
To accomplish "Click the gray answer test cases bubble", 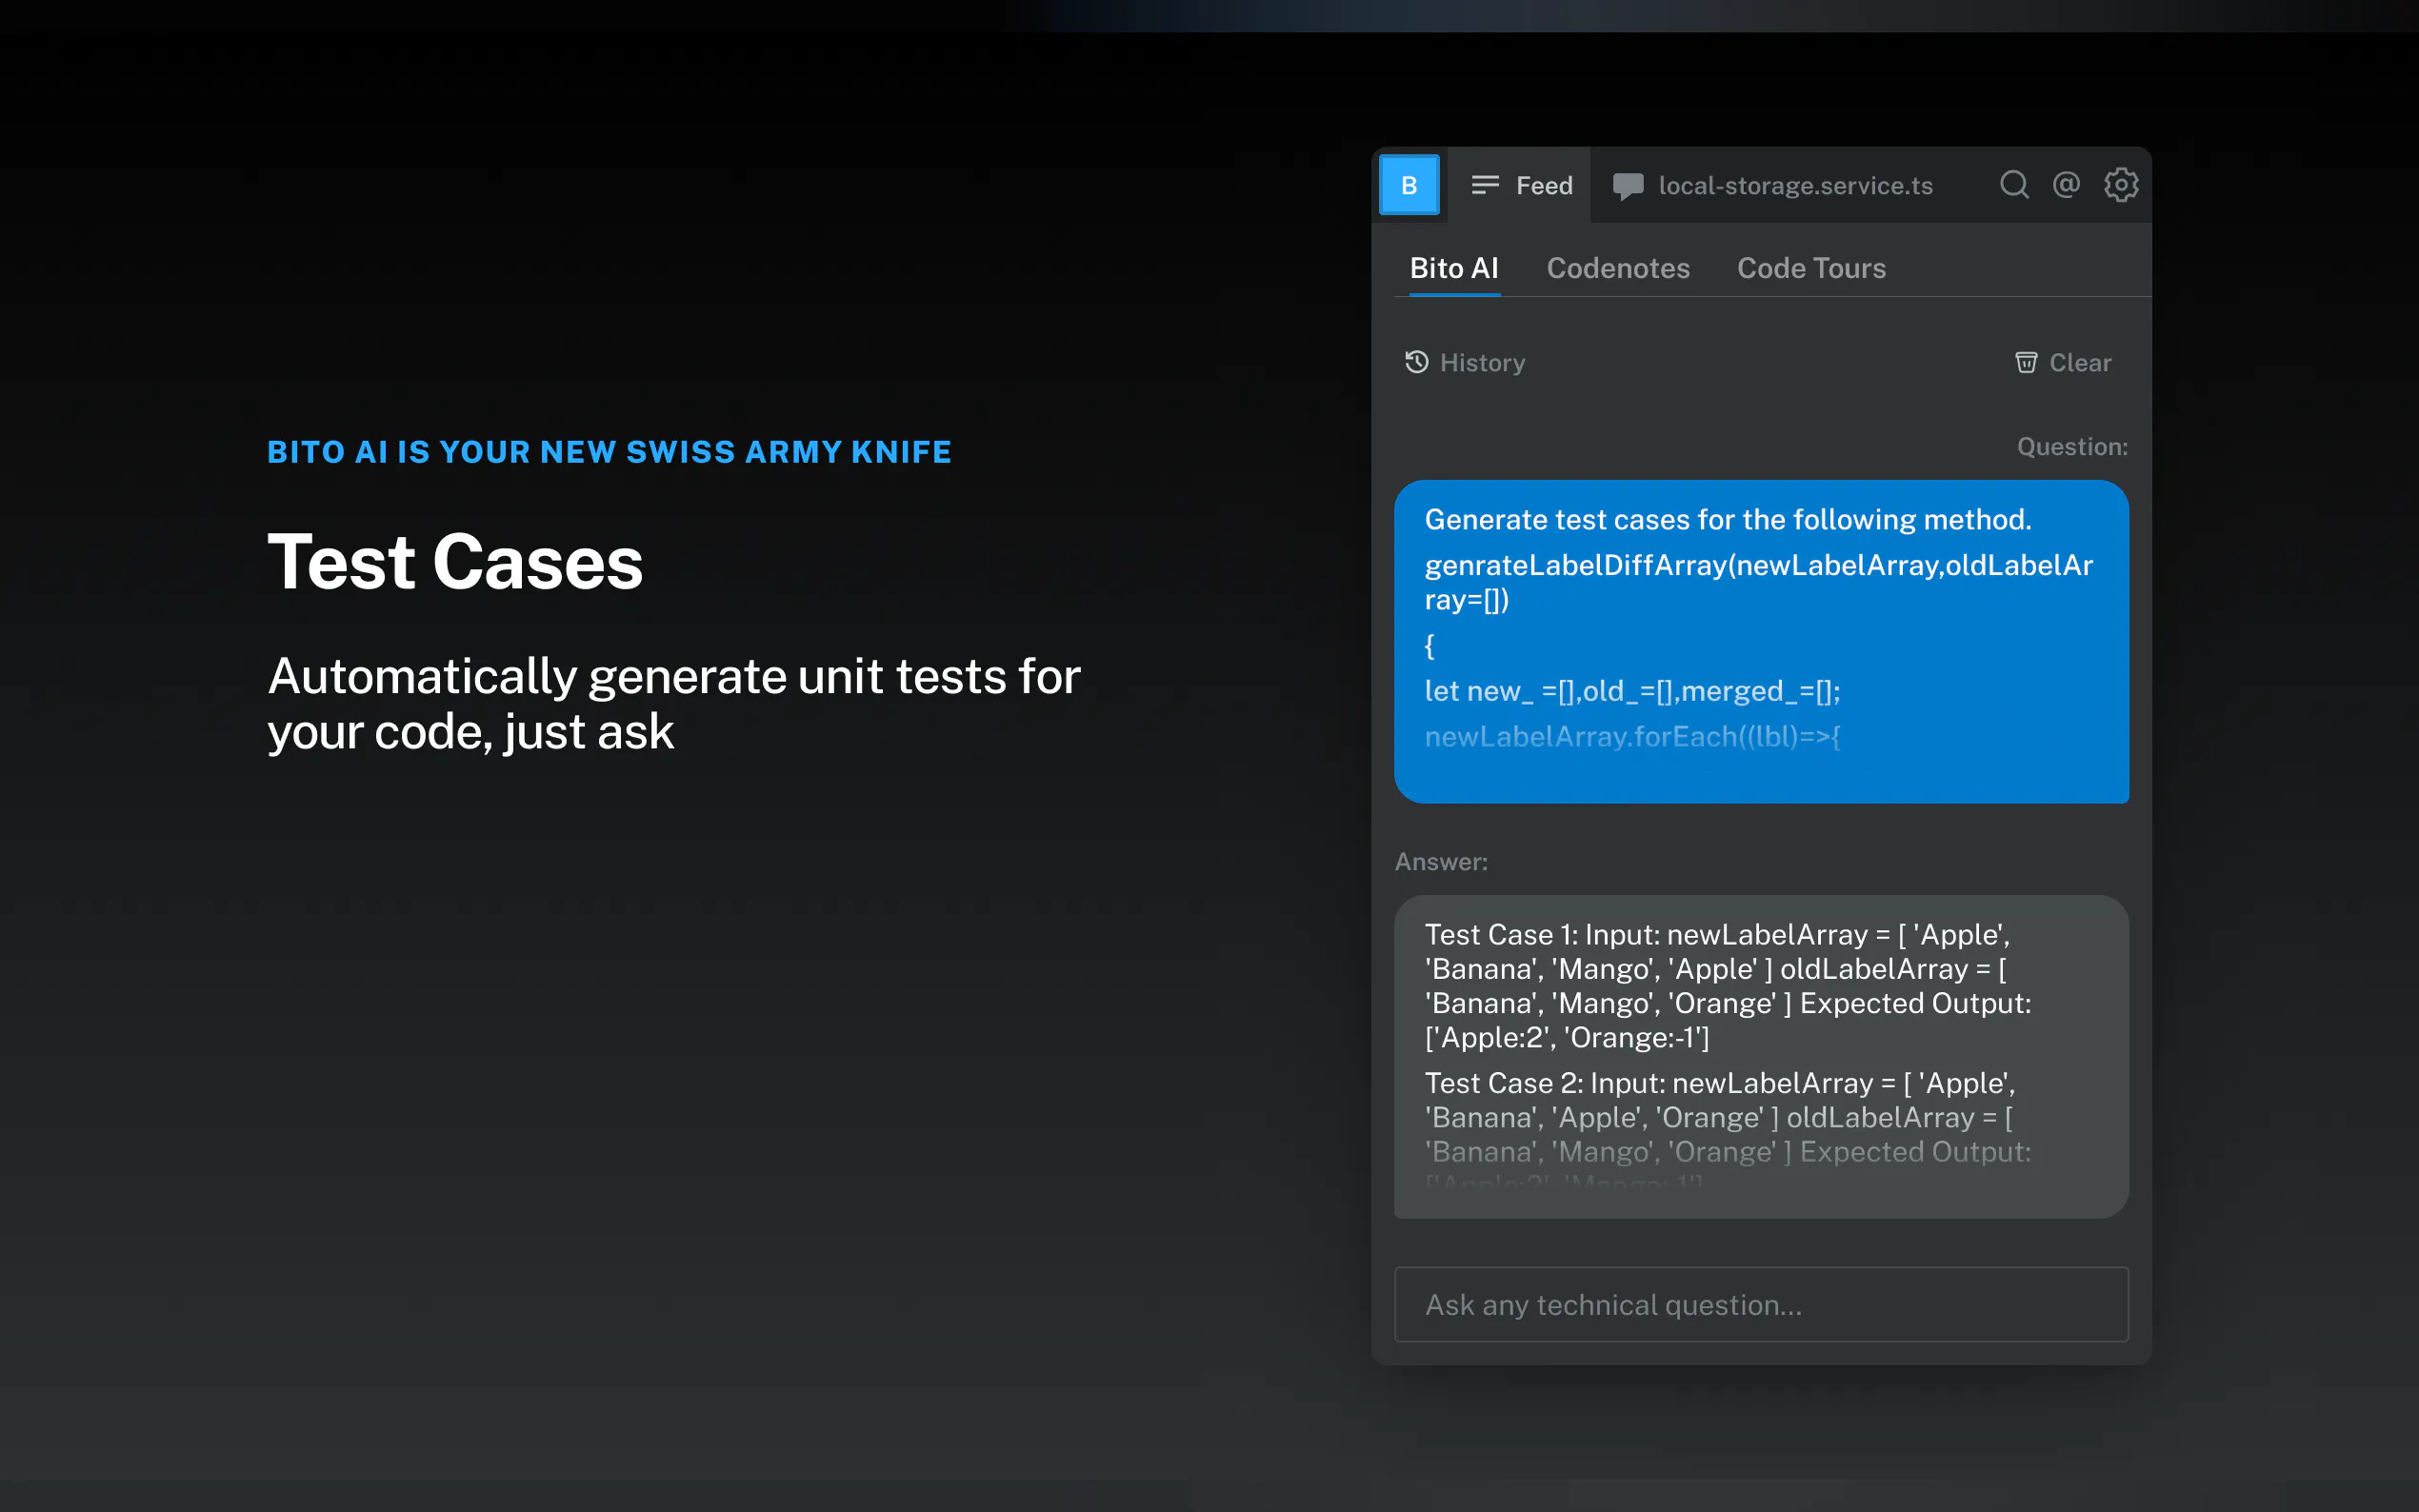I will [1760, 1055].
